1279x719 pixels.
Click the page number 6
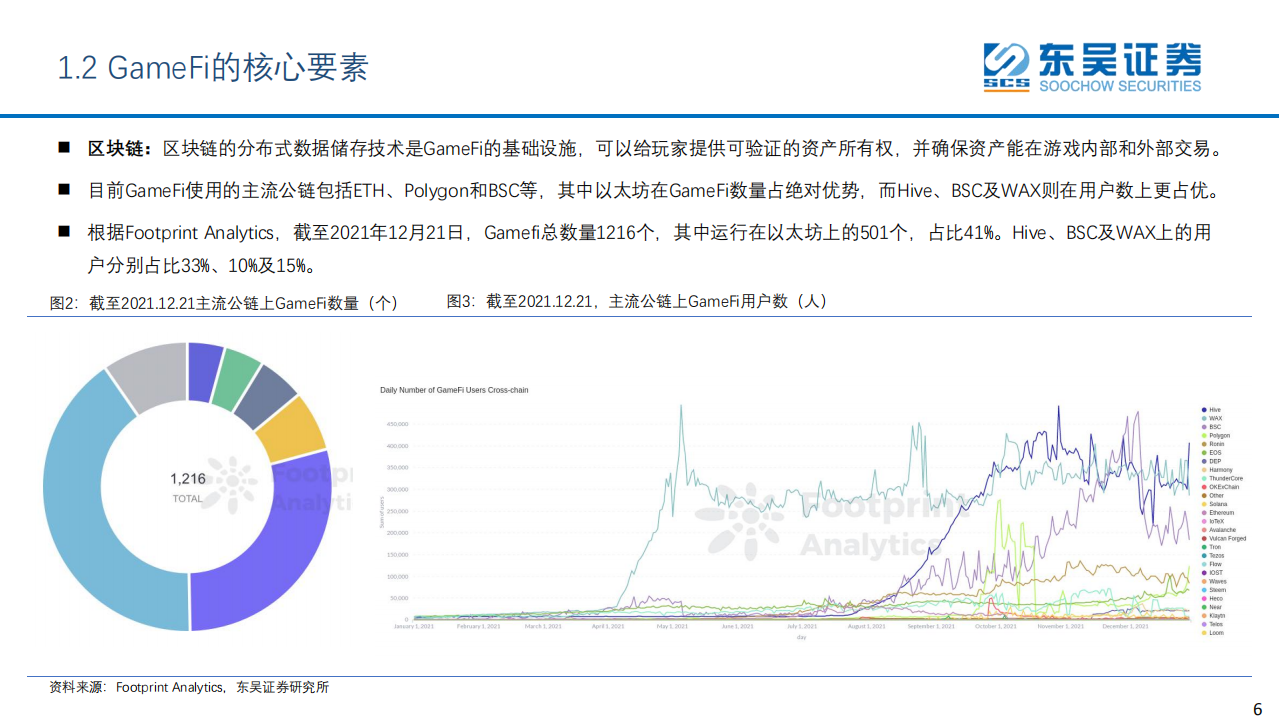tap(1258, 708)
